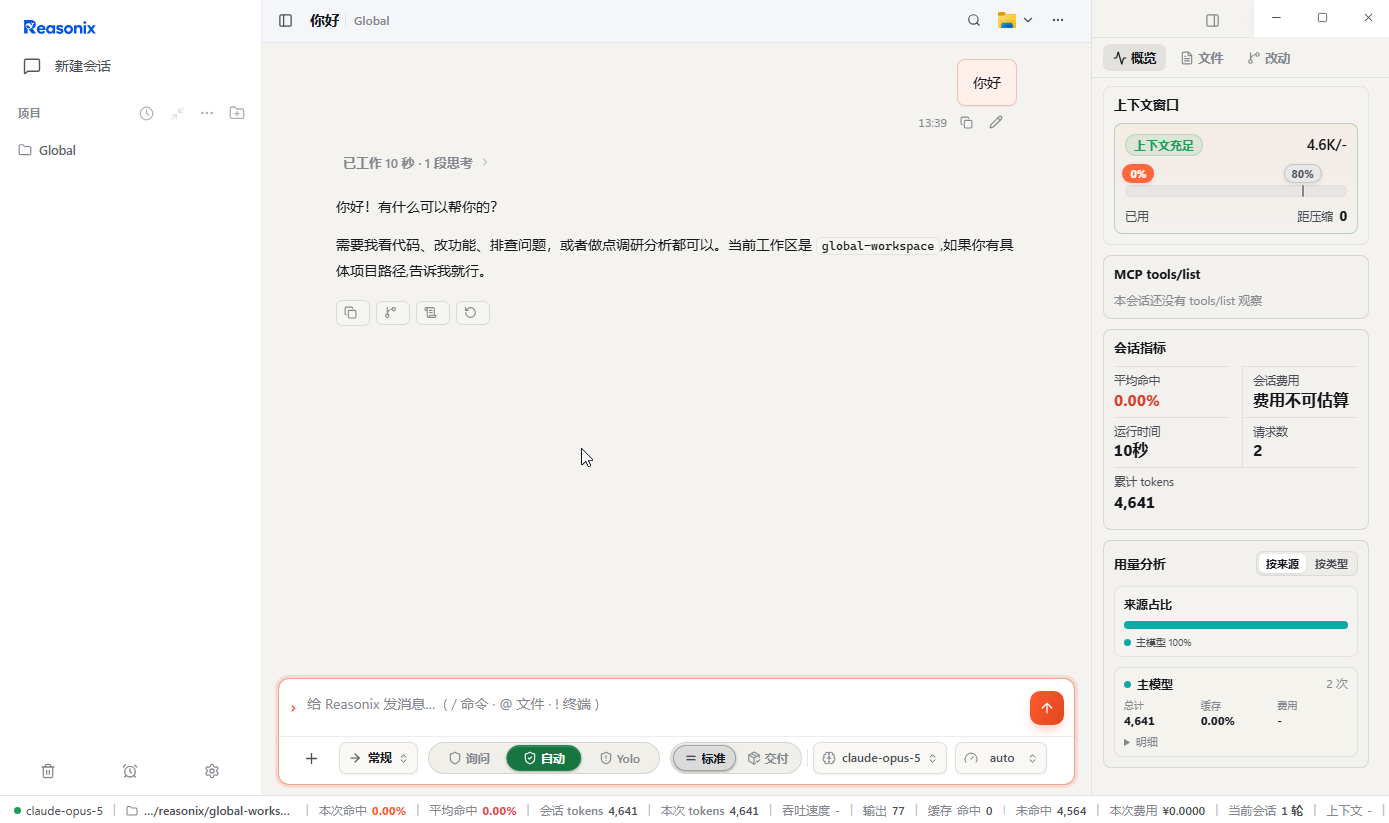Viewport: 1389px width, 823px height.
Task: Click the 主模型 usage card
Action: pyautogui.click(x=1236, y=712)
